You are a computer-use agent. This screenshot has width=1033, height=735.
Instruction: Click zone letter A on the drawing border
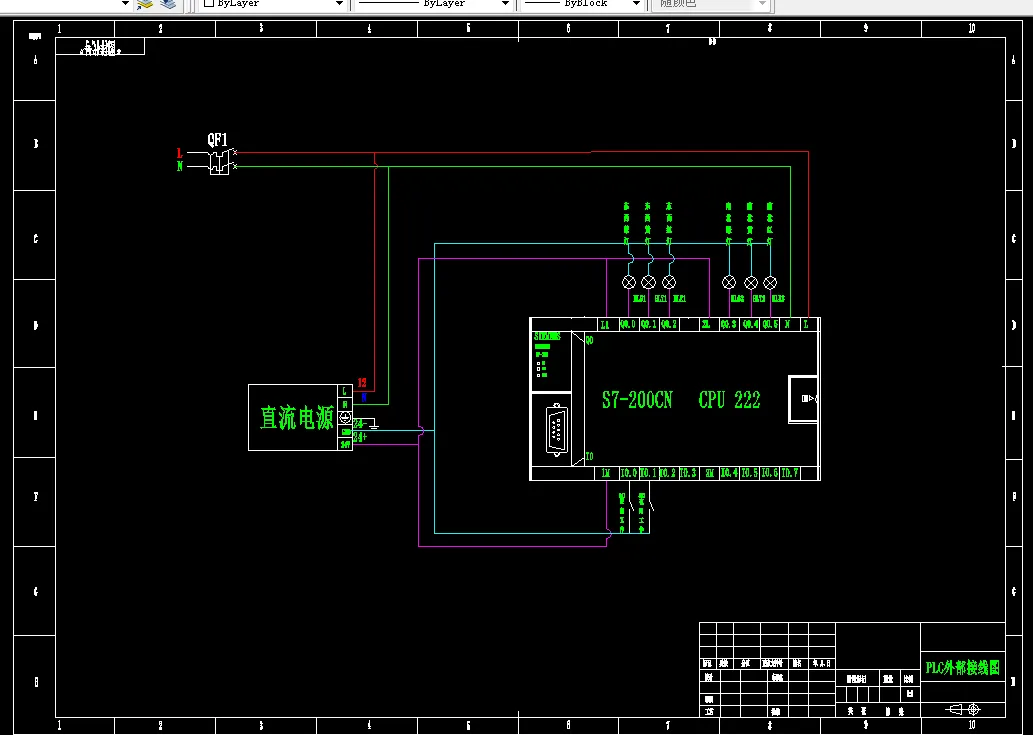tap(34, 59)
